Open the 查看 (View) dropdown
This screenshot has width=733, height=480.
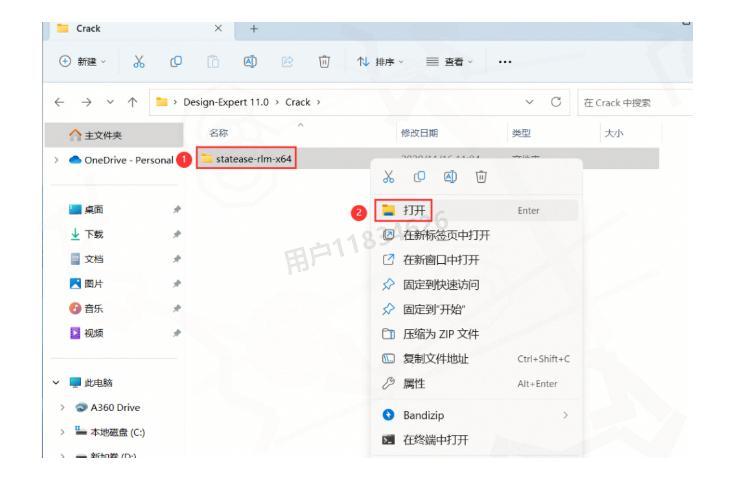point(449,61)
